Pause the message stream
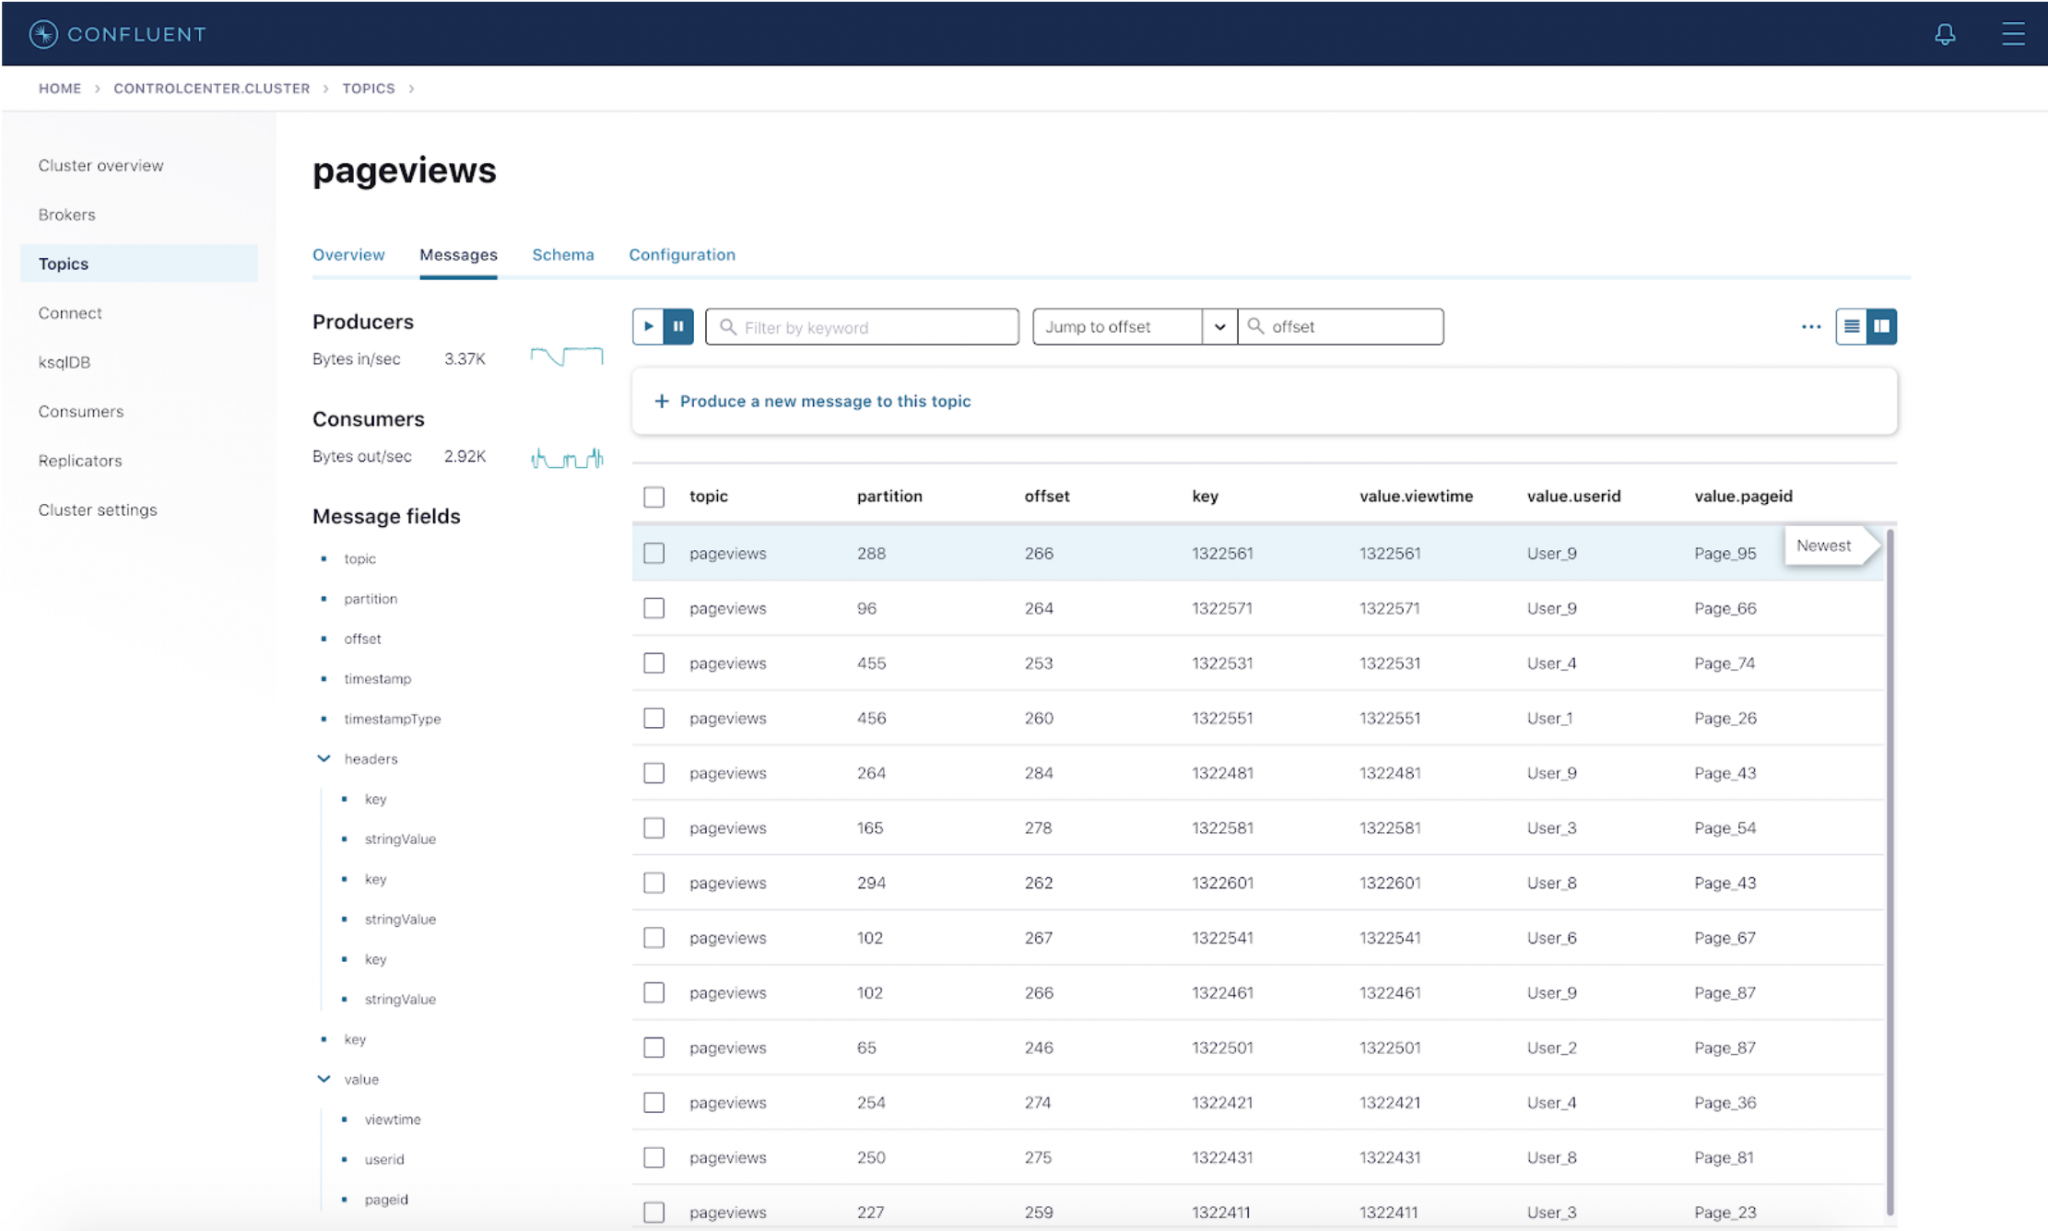Viewport: 2048px width, 1231px height. pos(678,326)
